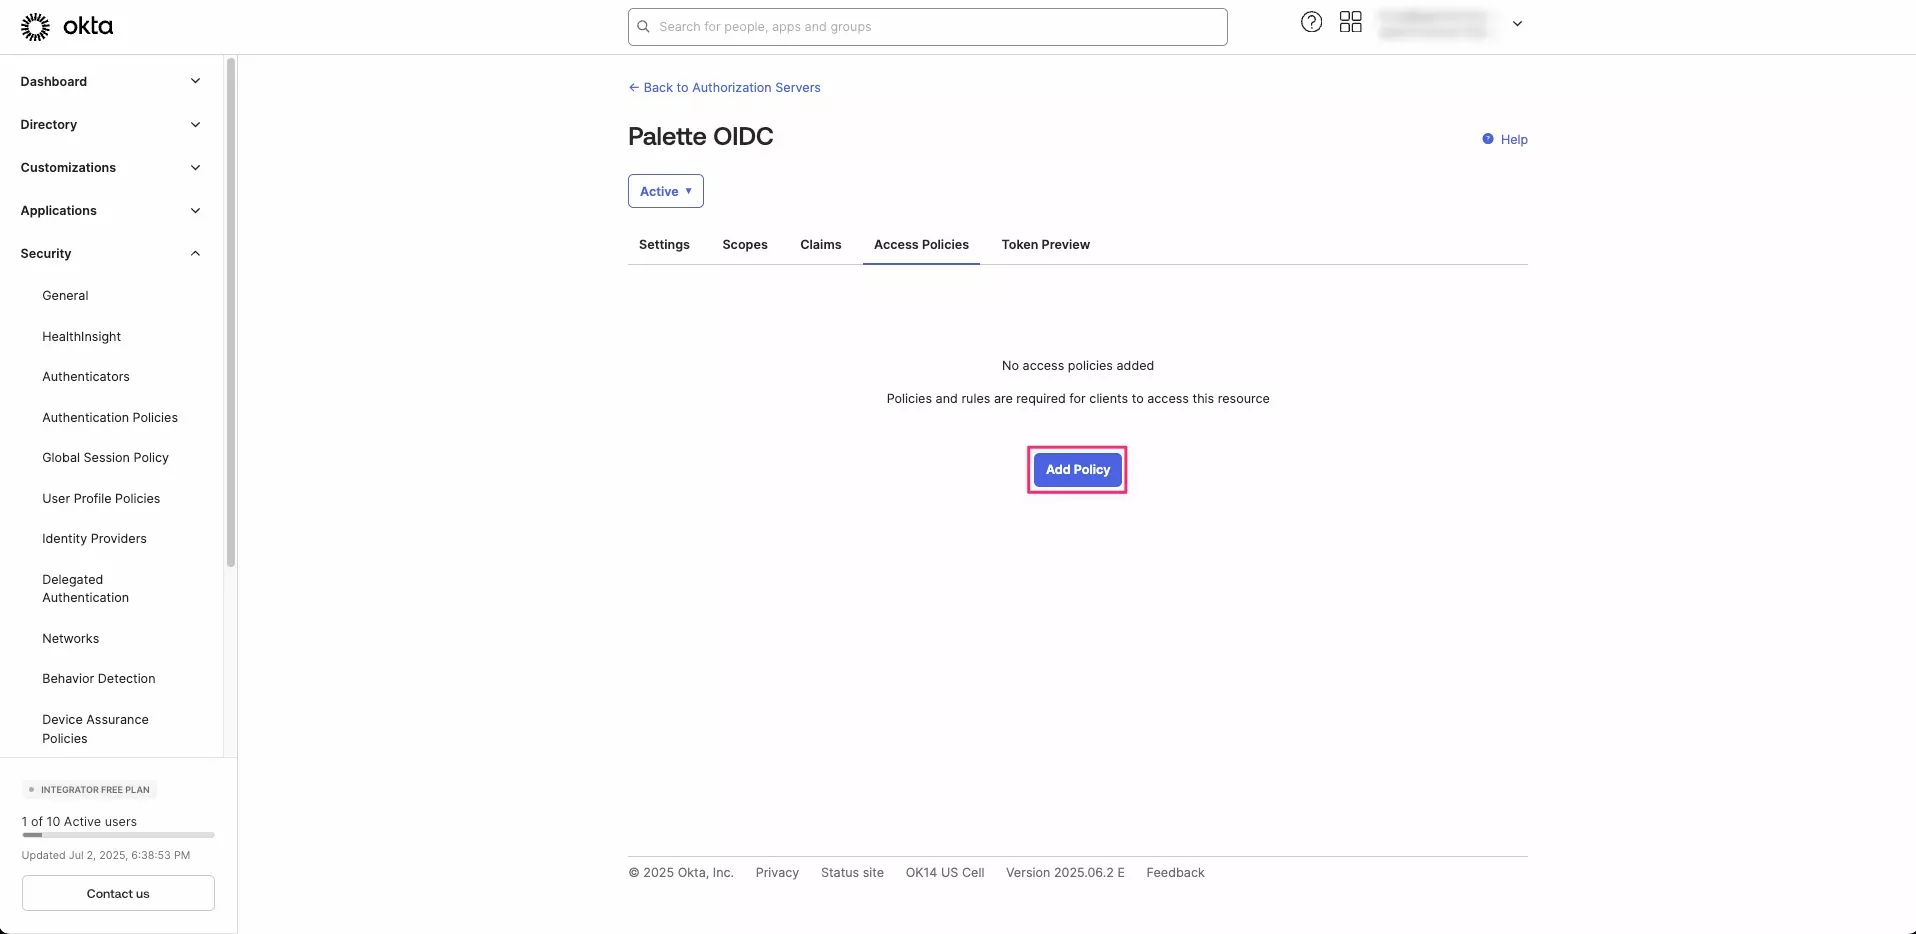
Task: Select Identity Providers in the sidebar
Action: pos(95,538)
